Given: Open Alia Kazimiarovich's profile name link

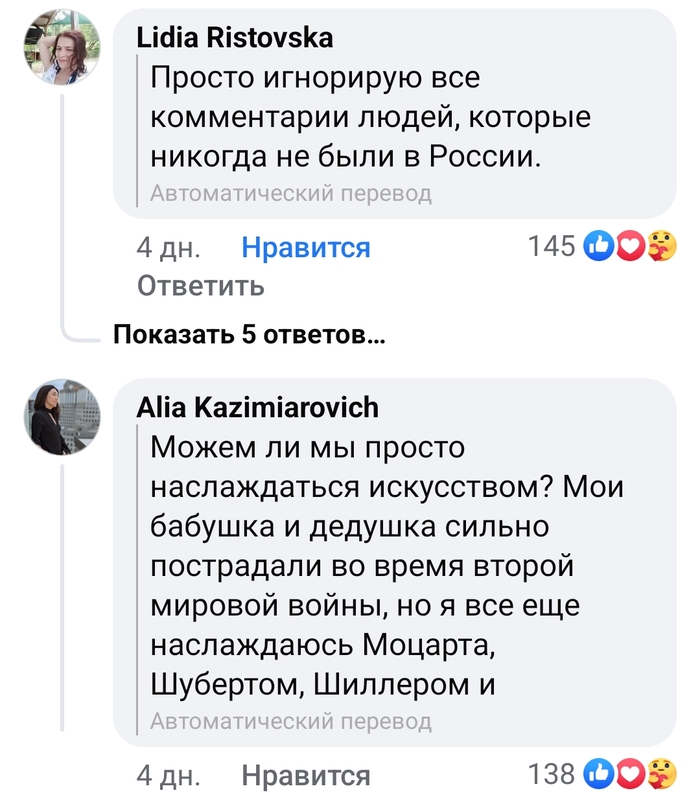Looking at the screenshot, I should 257,407.
